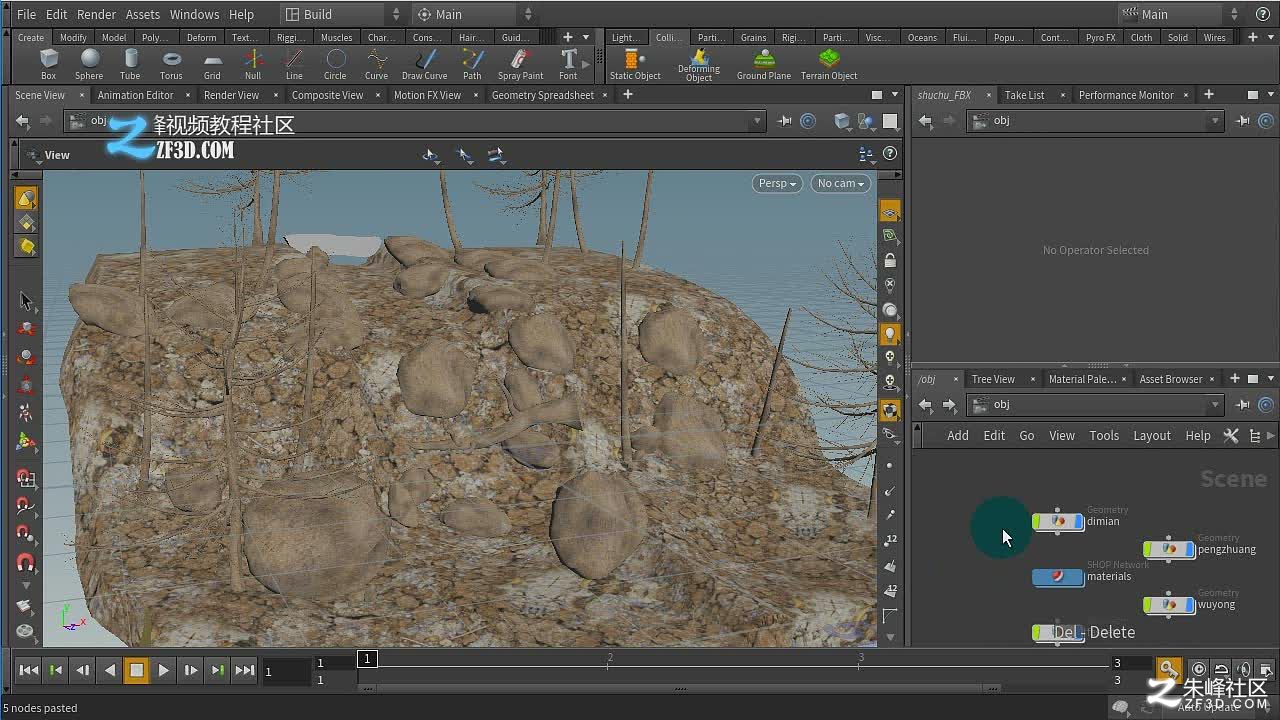Expand parameter pane obj path dropdown

[x=1215, y=121]
